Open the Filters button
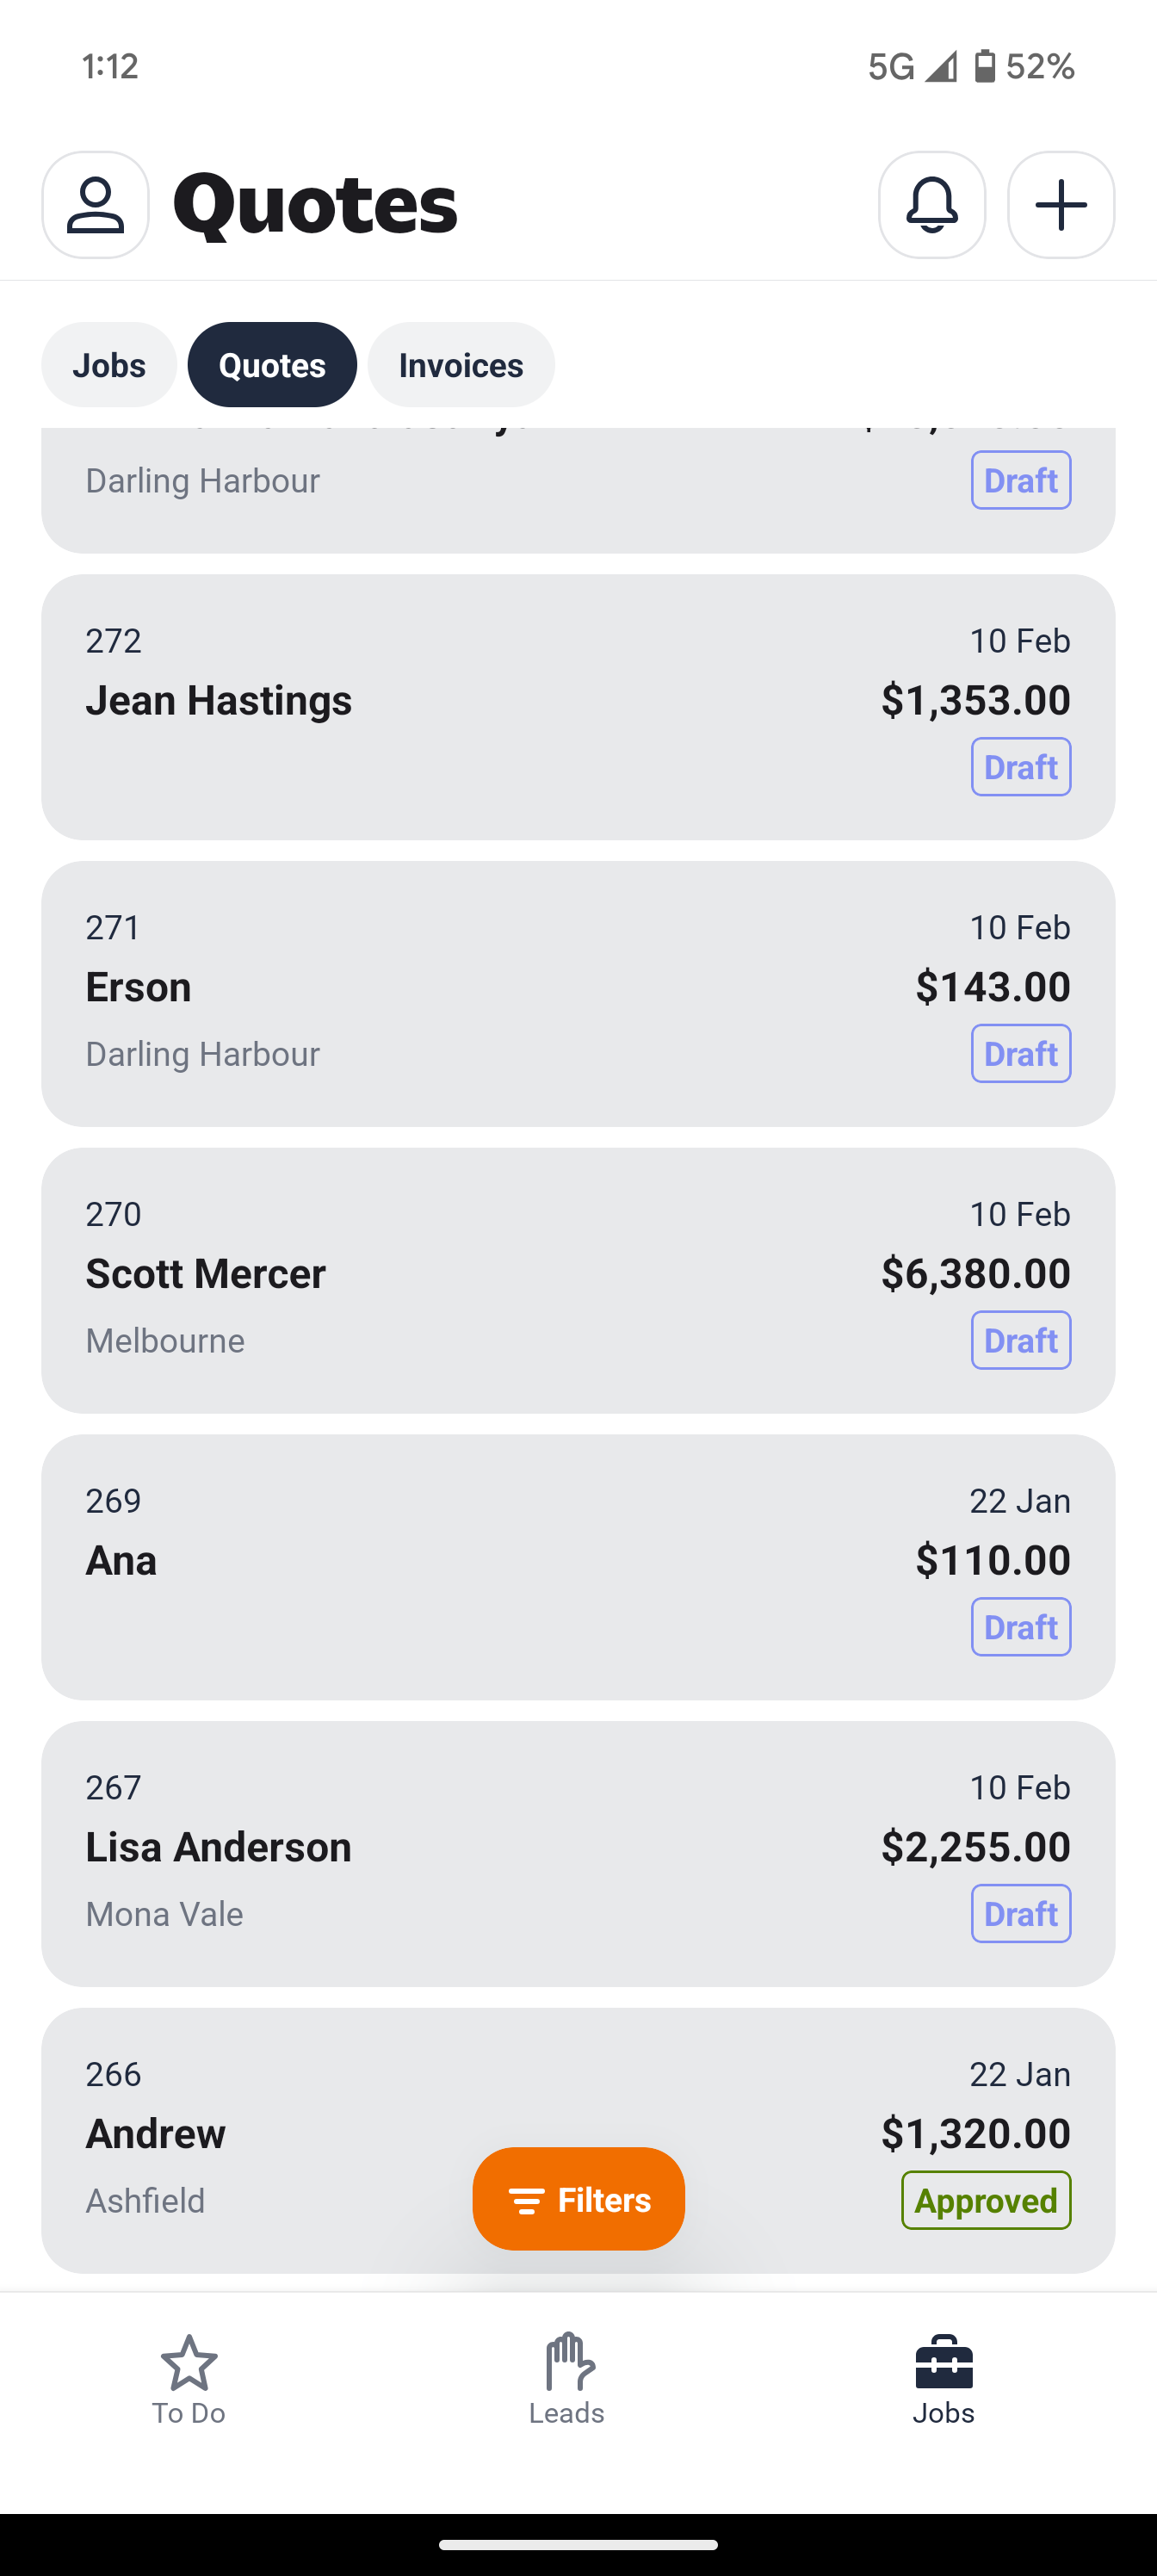Screen dimensions: 1157x2576 pos(579,2199)
